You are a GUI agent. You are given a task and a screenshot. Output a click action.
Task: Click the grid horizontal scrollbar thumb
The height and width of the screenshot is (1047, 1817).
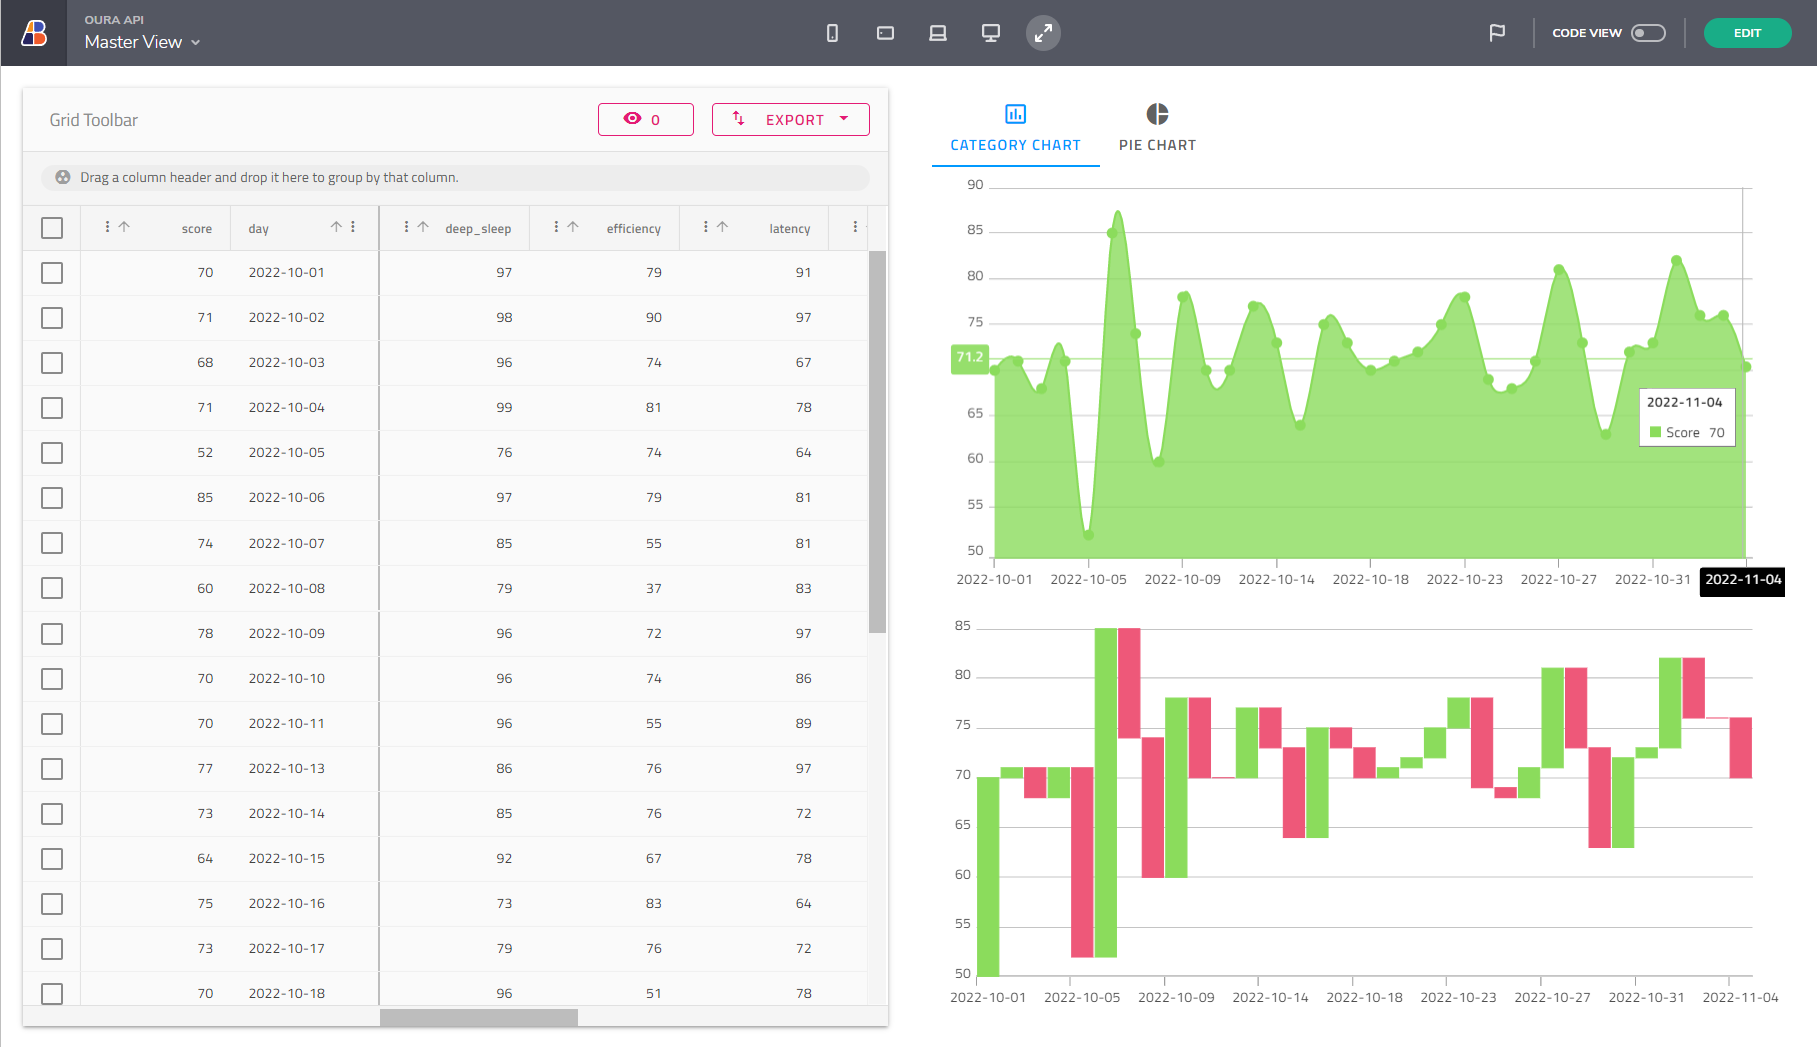tap(478, 1017)
